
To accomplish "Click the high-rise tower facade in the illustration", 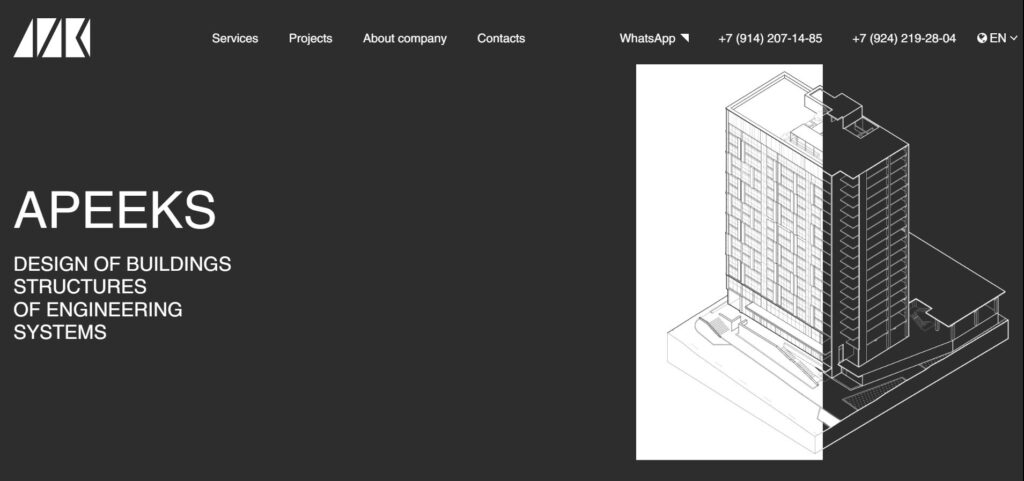I will pyautogui.click(x=775, y=220).
